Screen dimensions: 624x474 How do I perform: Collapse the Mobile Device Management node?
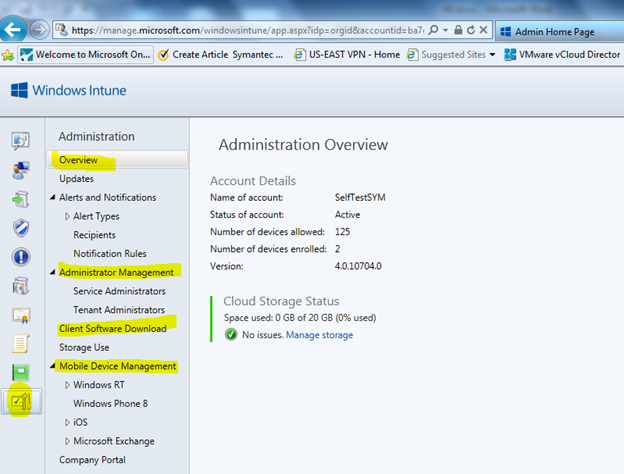(x=53, y=366)
